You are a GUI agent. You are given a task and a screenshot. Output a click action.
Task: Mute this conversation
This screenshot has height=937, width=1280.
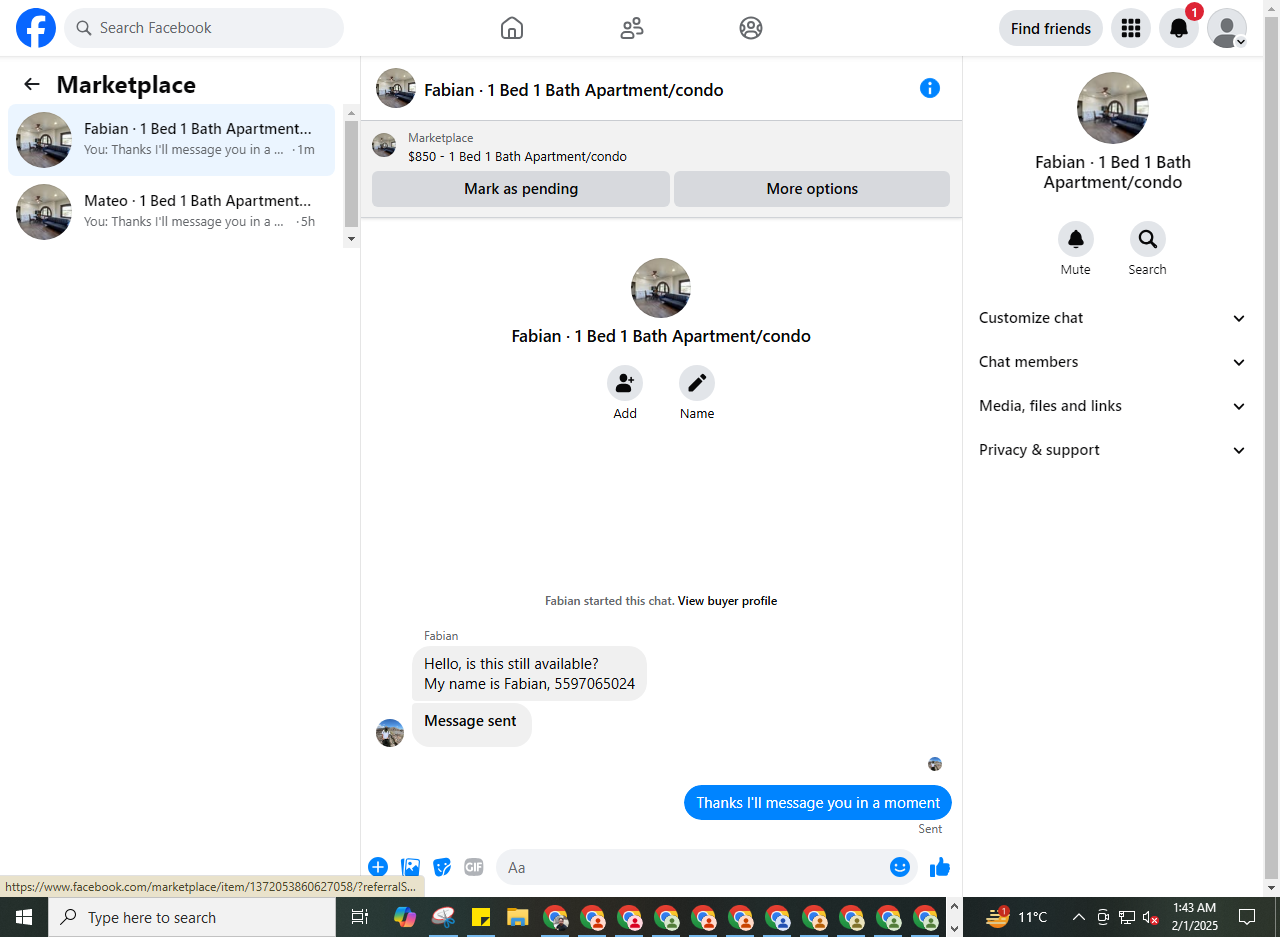(1076, 239)
